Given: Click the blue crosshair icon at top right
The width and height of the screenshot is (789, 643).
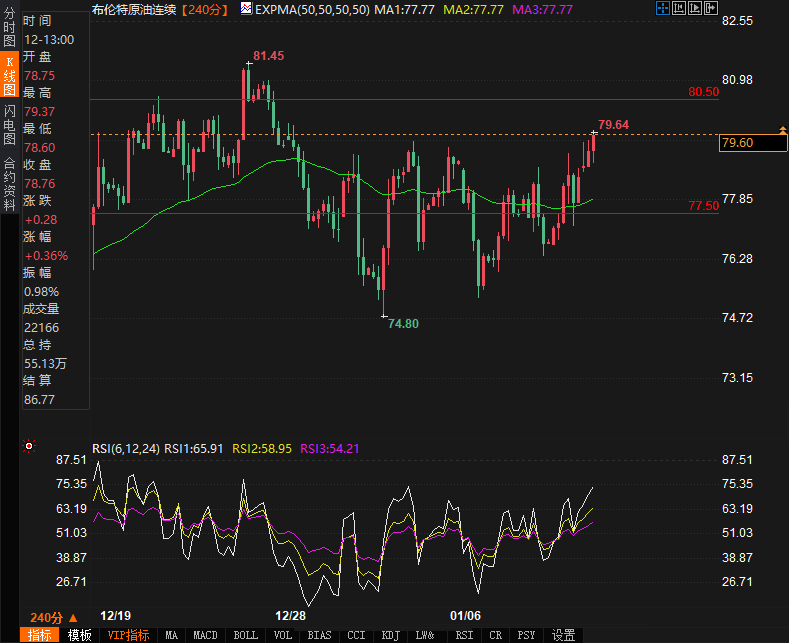Looking at the screenshot, I should pyautogui.click(x=664, y=9).
